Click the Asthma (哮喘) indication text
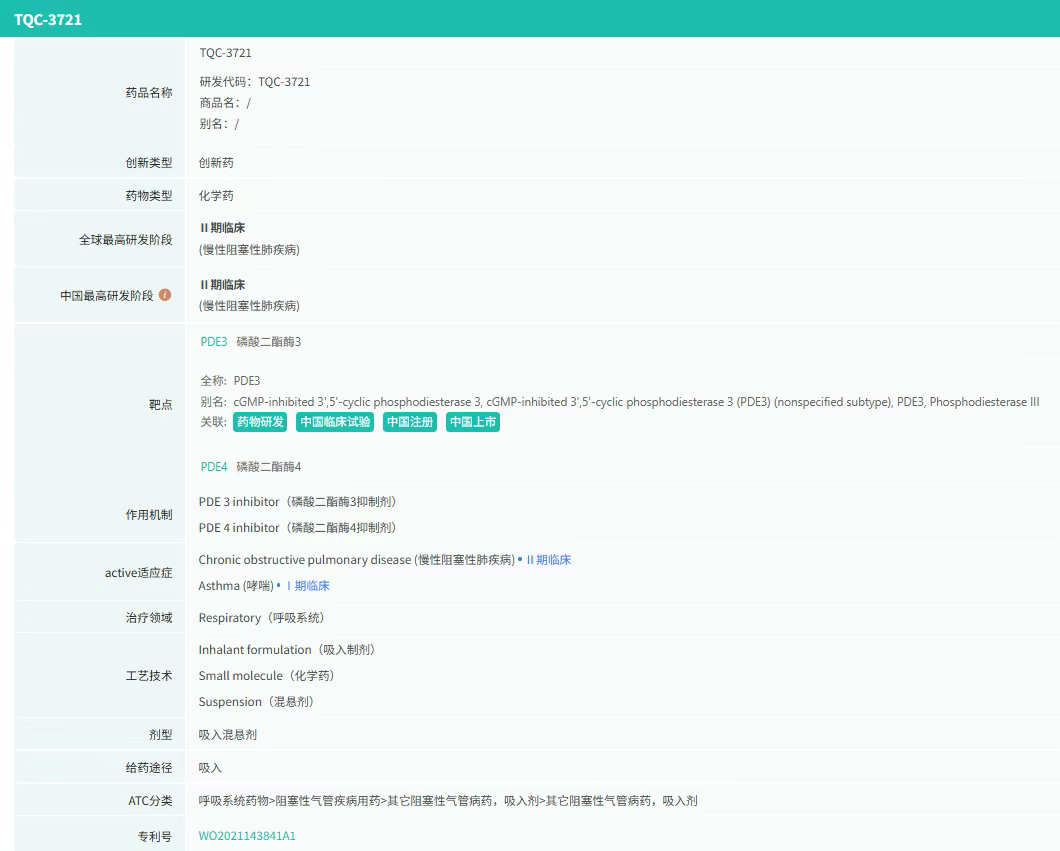 click(235, 586)
